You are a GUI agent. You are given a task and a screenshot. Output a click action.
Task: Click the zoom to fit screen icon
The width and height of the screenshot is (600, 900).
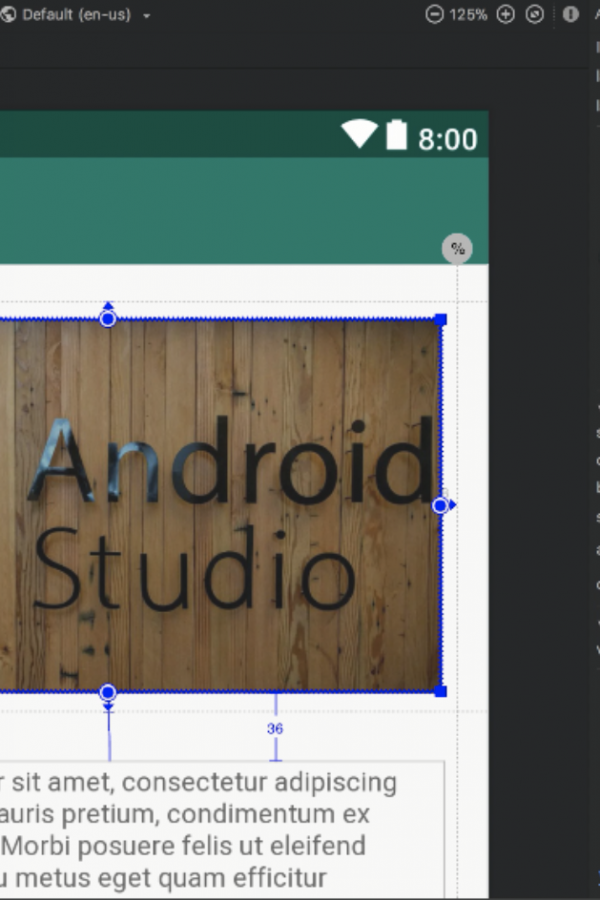(535, 14)
